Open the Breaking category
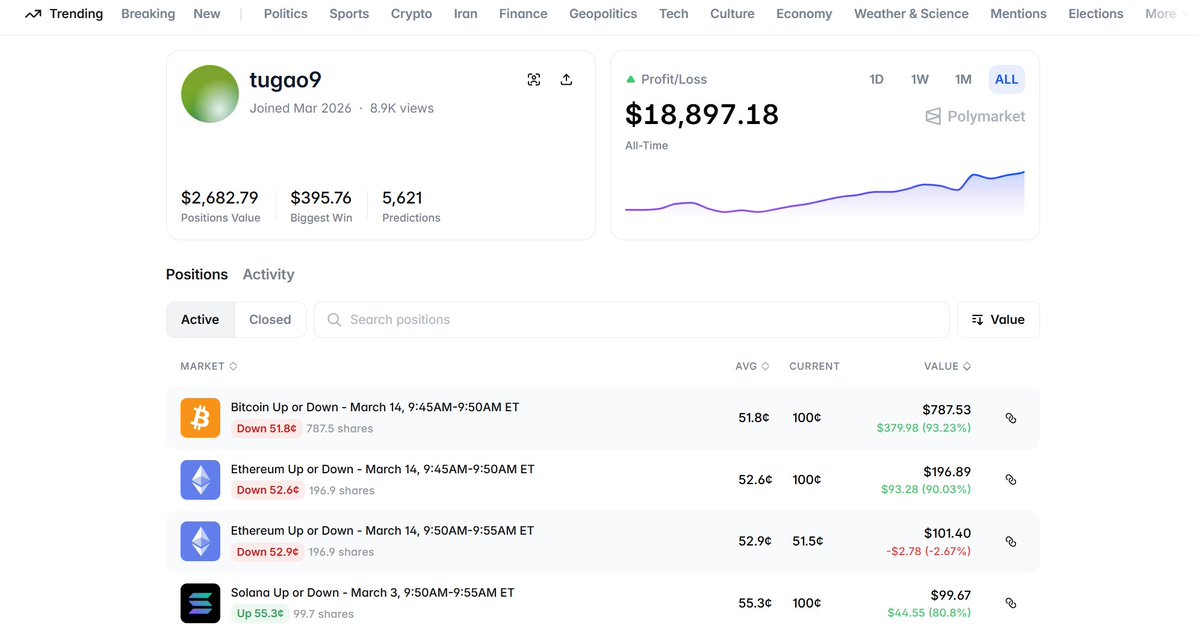 coord(148,14)
